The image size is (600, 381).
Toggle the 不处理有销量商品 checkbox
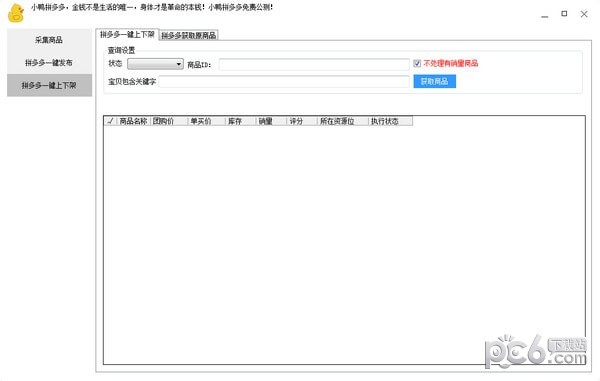417,64
